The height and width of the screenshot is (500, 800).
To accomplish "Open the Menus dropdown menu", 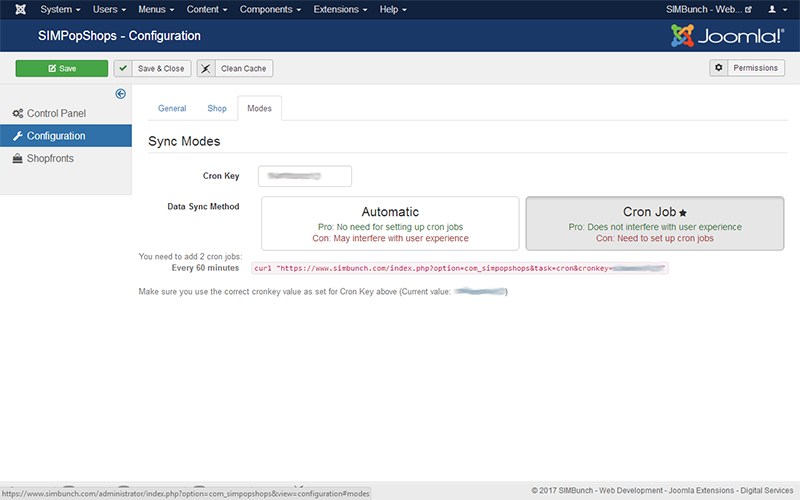I will [x=156, y=9].
